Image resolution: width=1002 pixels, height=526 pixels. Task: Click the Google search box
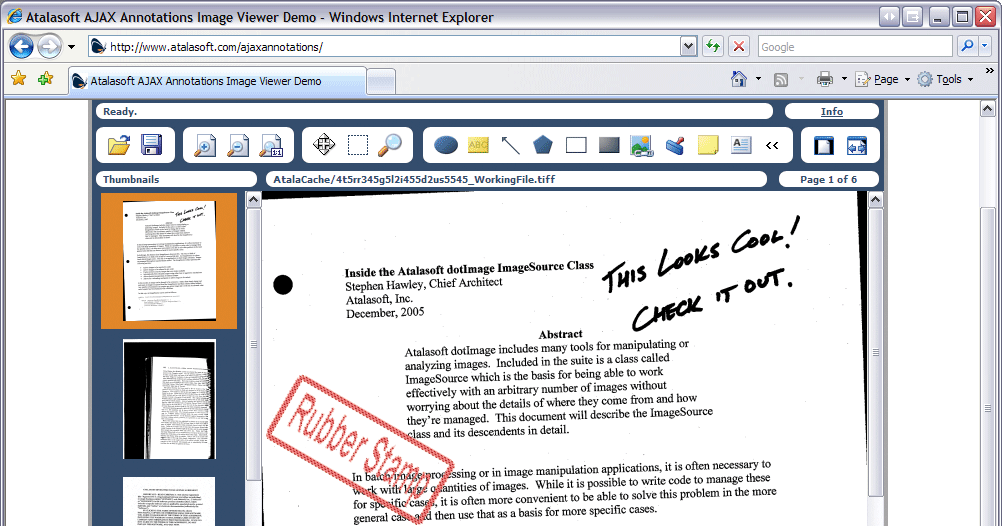pyautogui.click(x=856, y=47)
